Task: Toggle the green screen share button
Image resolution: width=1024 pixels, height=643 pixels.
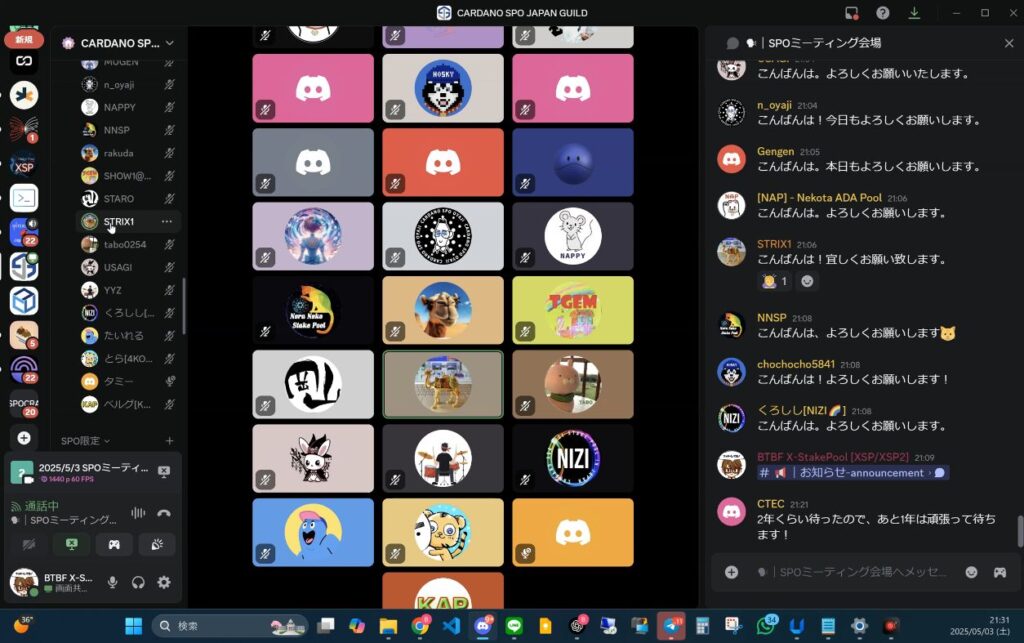Action: coord(72,544)
